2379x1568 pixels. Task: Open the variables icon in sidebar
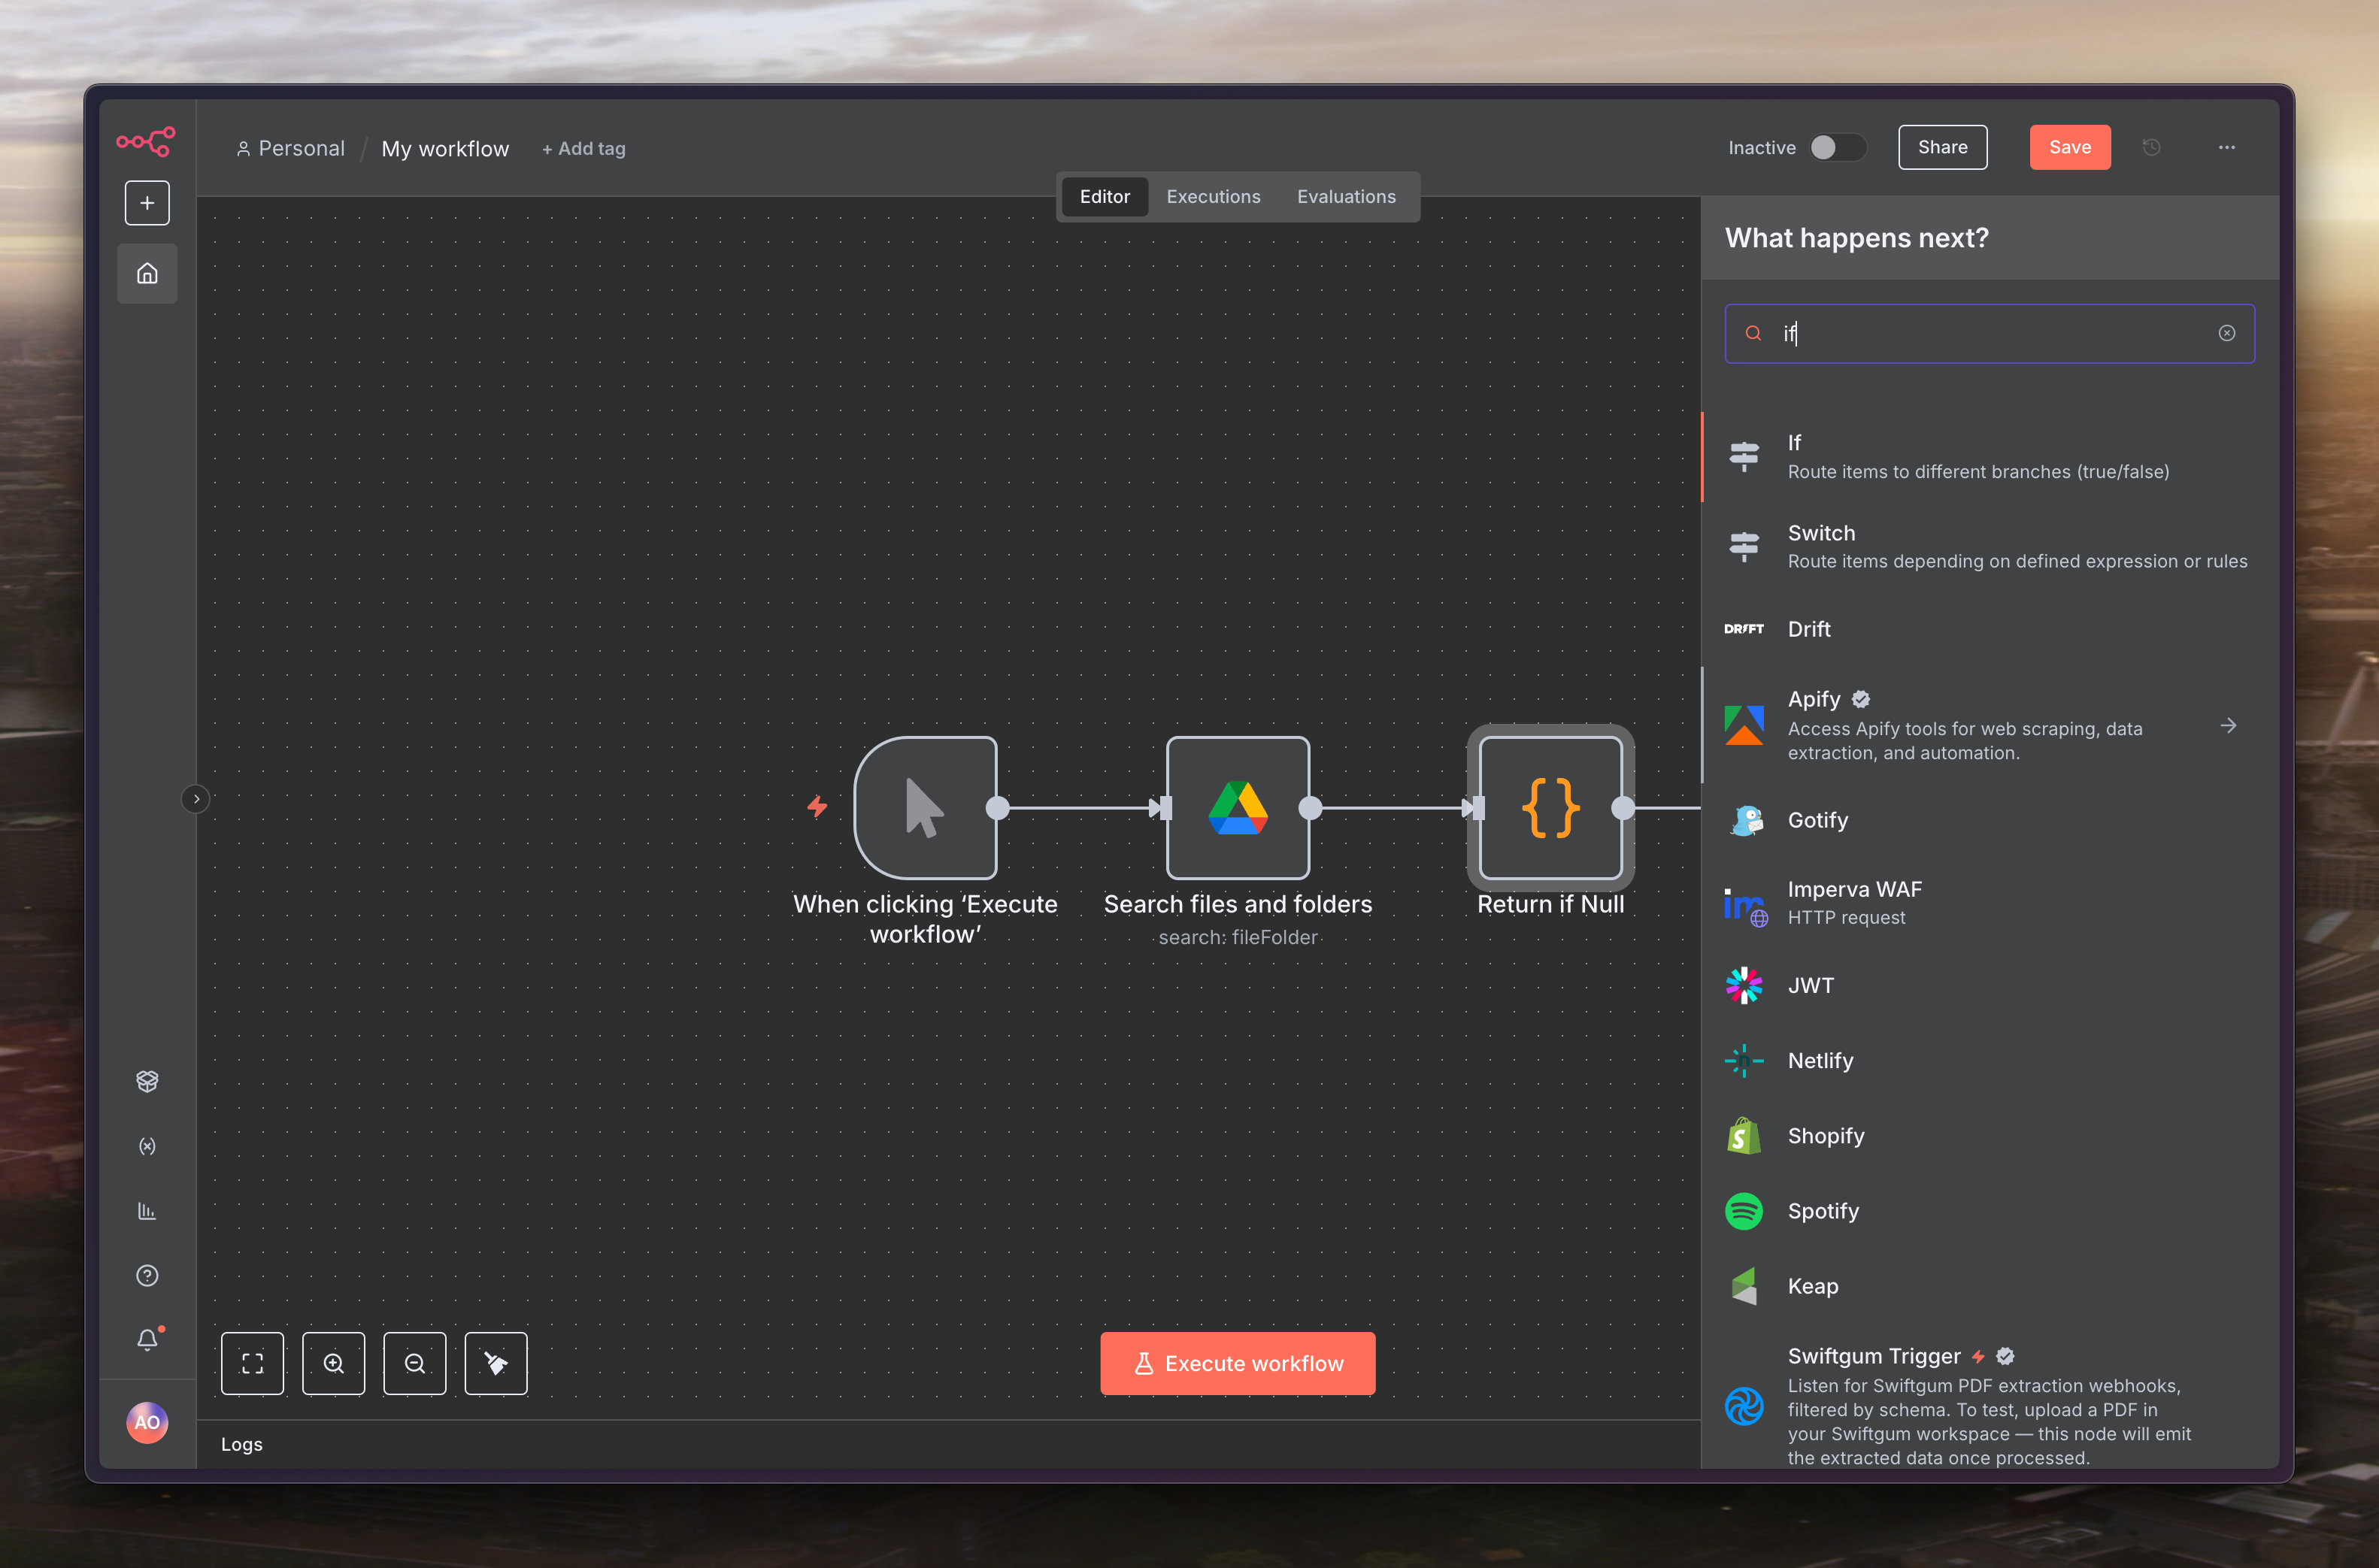147,1146
